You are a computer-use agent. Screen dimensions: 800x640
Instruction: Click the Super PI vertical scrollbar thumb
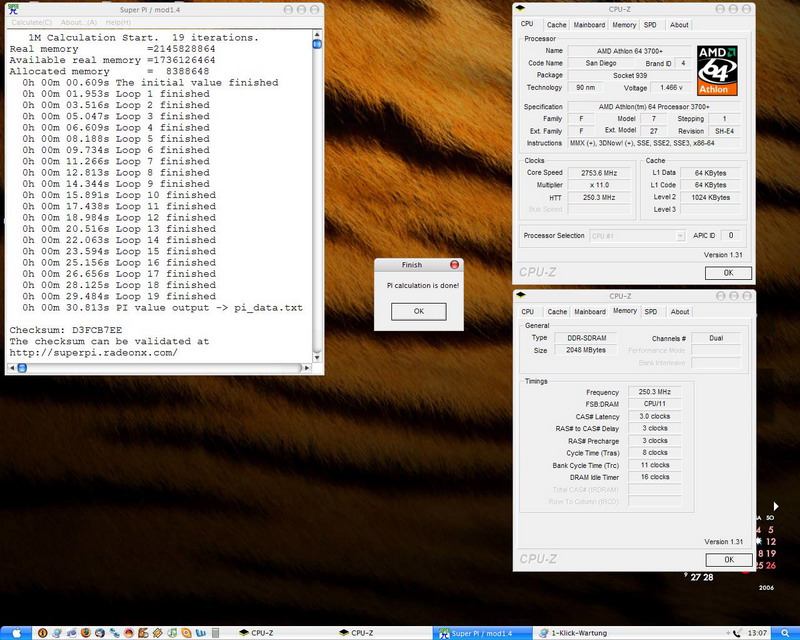point(317,44)
